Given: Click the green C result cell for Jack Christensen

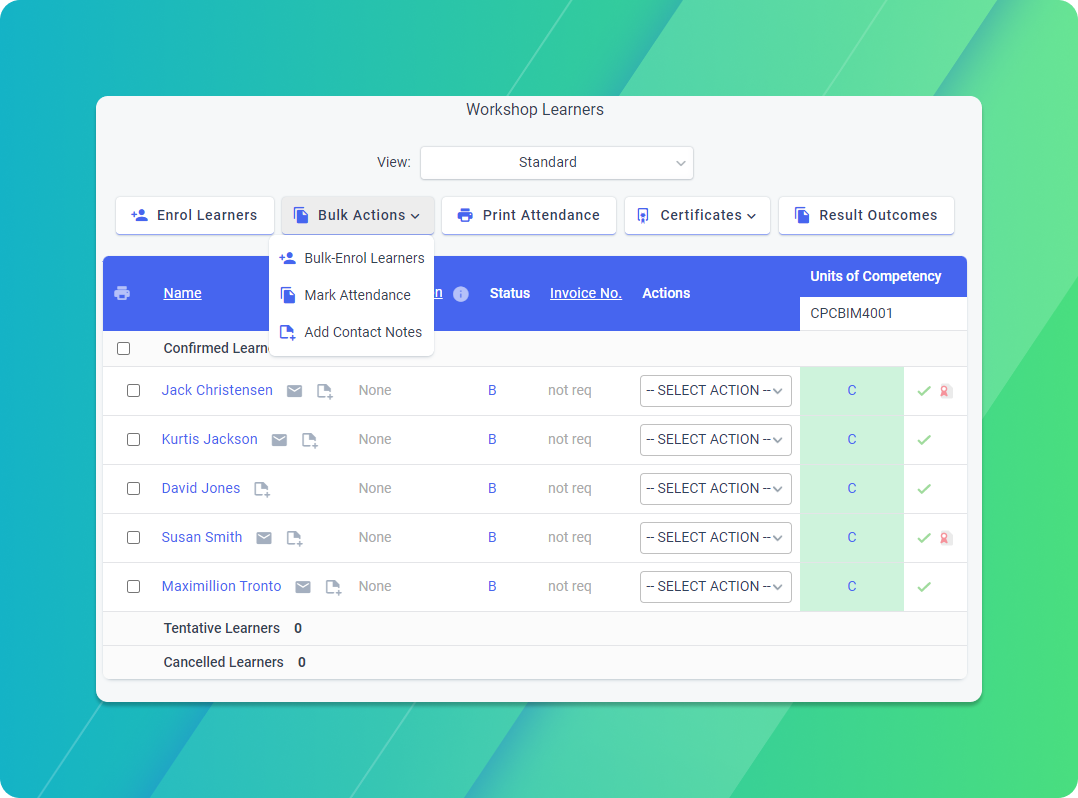Looking at the screenshot, I should [851, 390].
